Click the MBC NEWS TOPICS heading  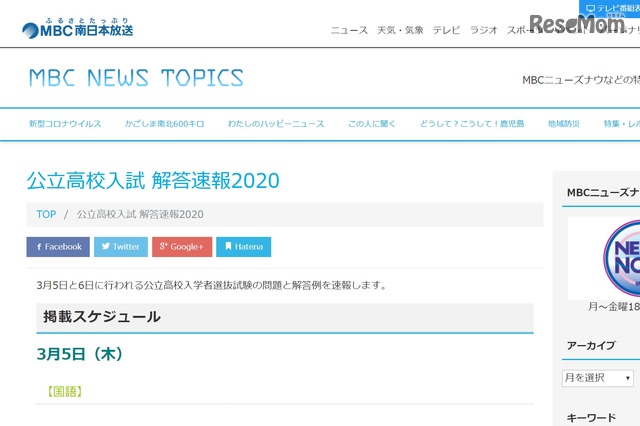pos(136,78)
